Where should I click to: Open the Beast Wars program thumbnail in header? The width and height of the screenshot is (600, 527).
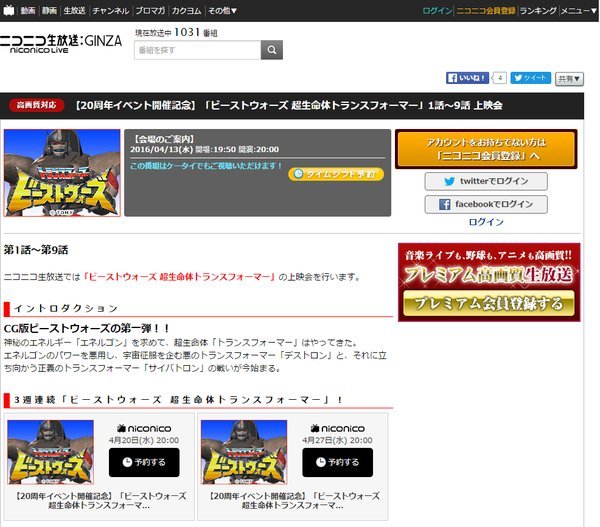click(62, 173)
